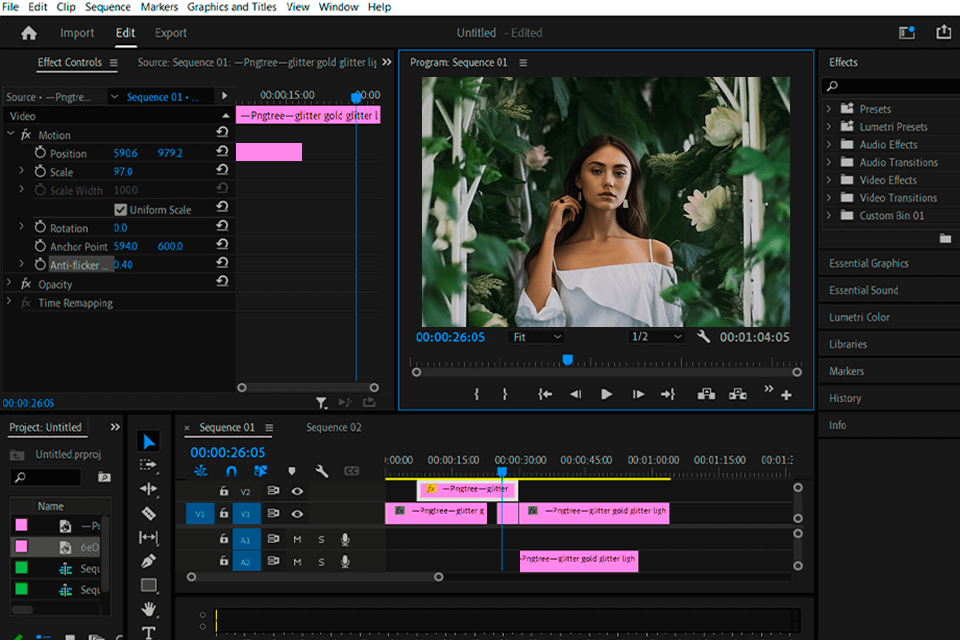This screenshot has width=960, height=640.
Task: Click the Effects search field
Action: [x=891, y=86]
